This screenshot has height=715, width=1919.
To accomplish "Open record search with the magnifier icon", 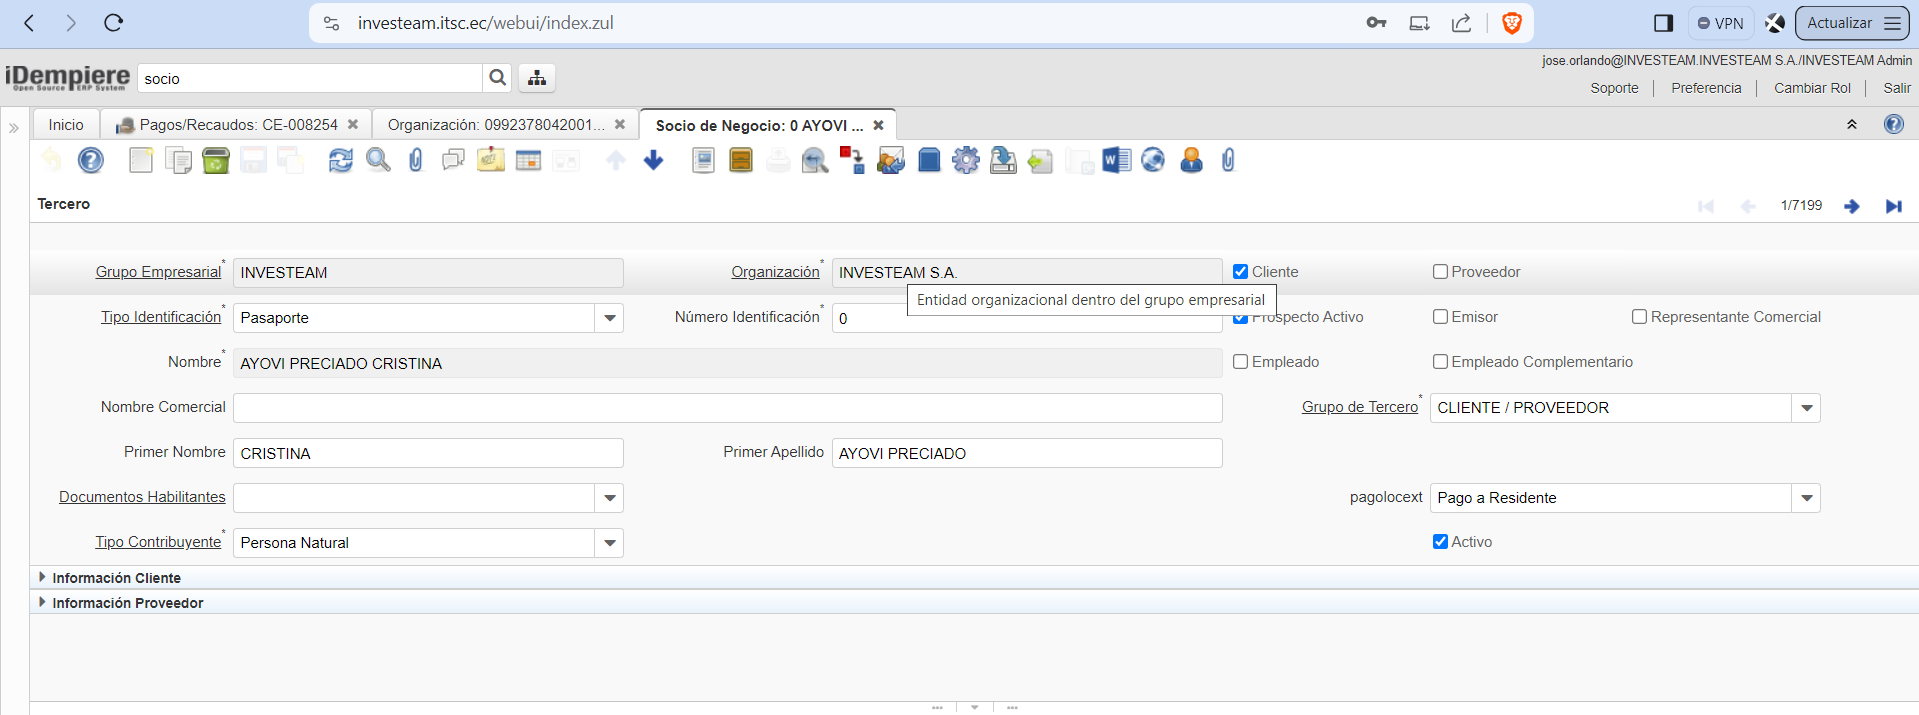I will point(378,160).
